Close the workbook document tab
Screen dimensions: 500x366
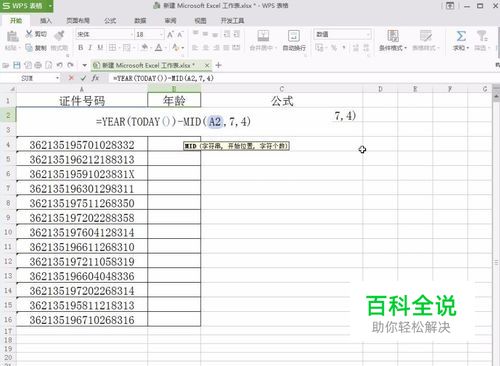207,65
